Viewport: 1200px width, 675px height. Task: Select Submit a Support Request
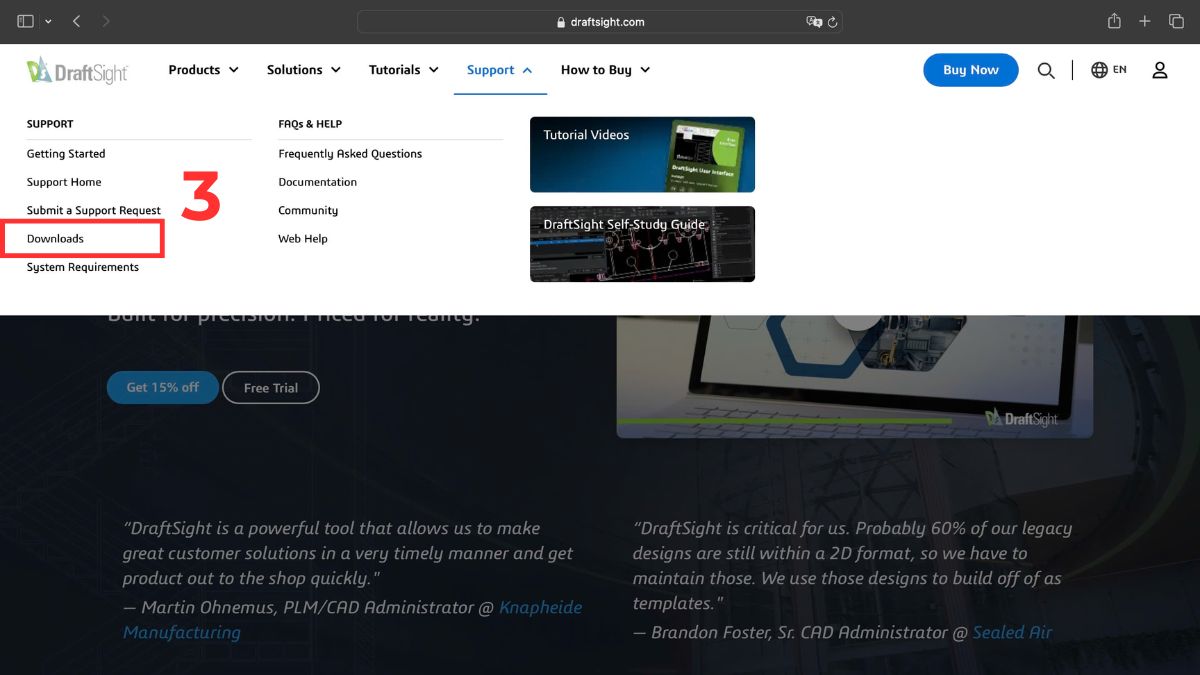pos(94,211)
